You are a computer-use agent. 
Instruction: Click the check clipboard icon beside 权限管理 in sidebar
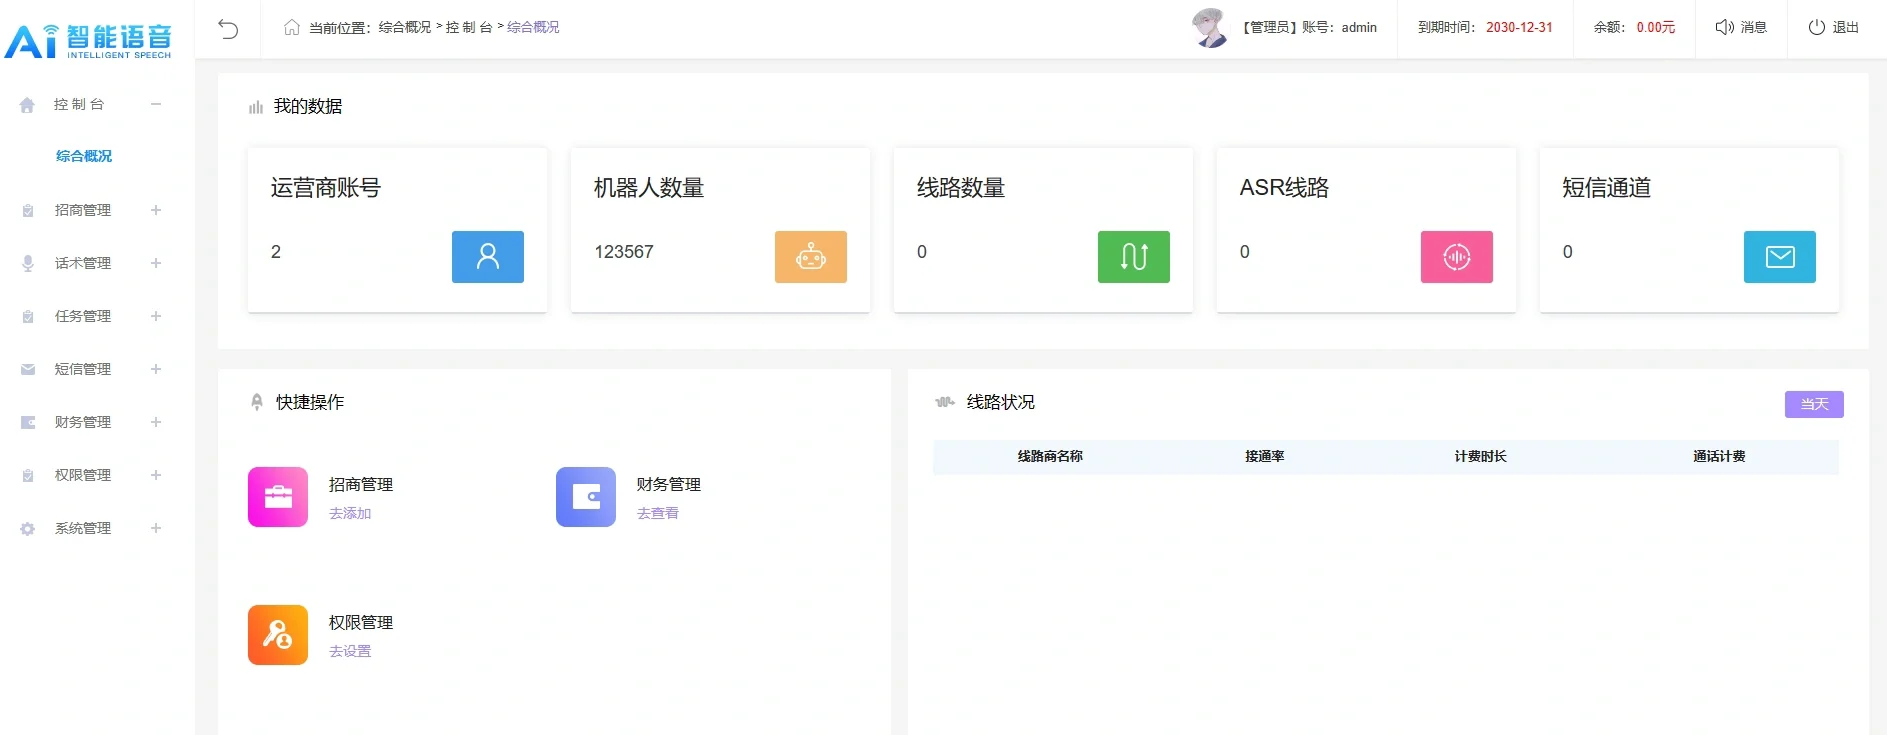point(28,476)
